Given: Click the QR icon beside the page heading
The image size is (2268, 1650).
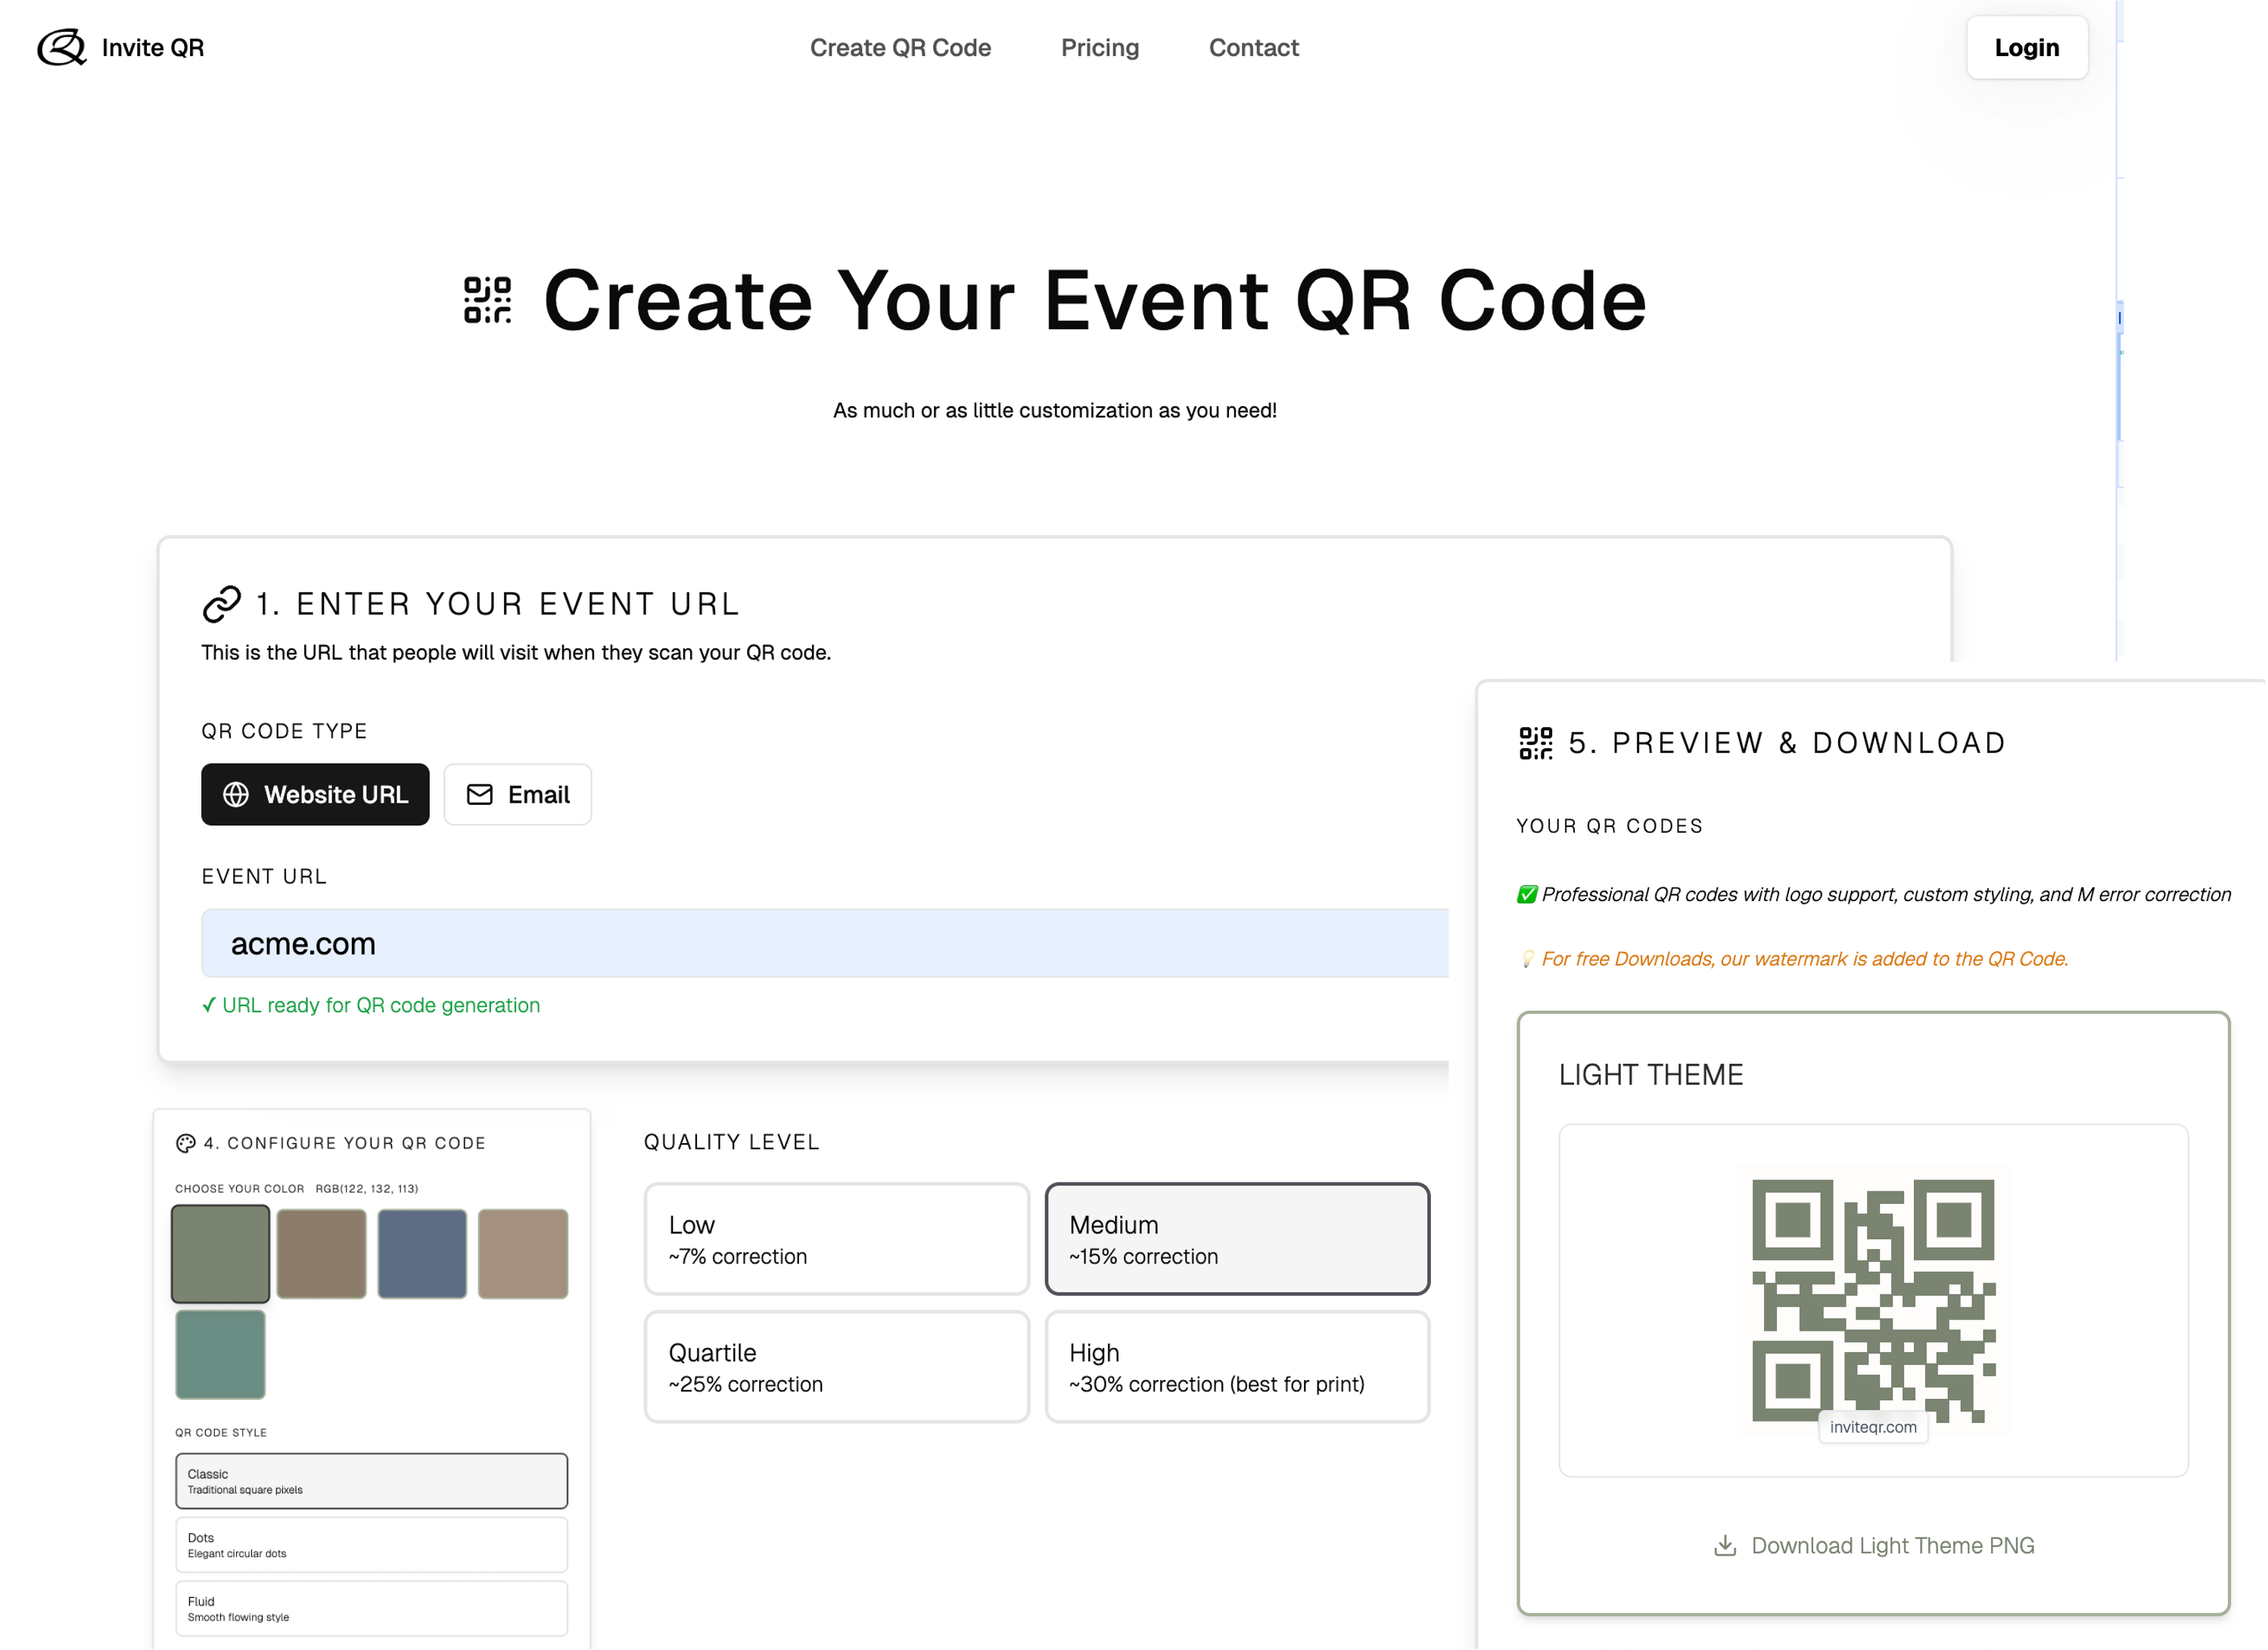Looking at the screenshot, I should click(488, 300).
